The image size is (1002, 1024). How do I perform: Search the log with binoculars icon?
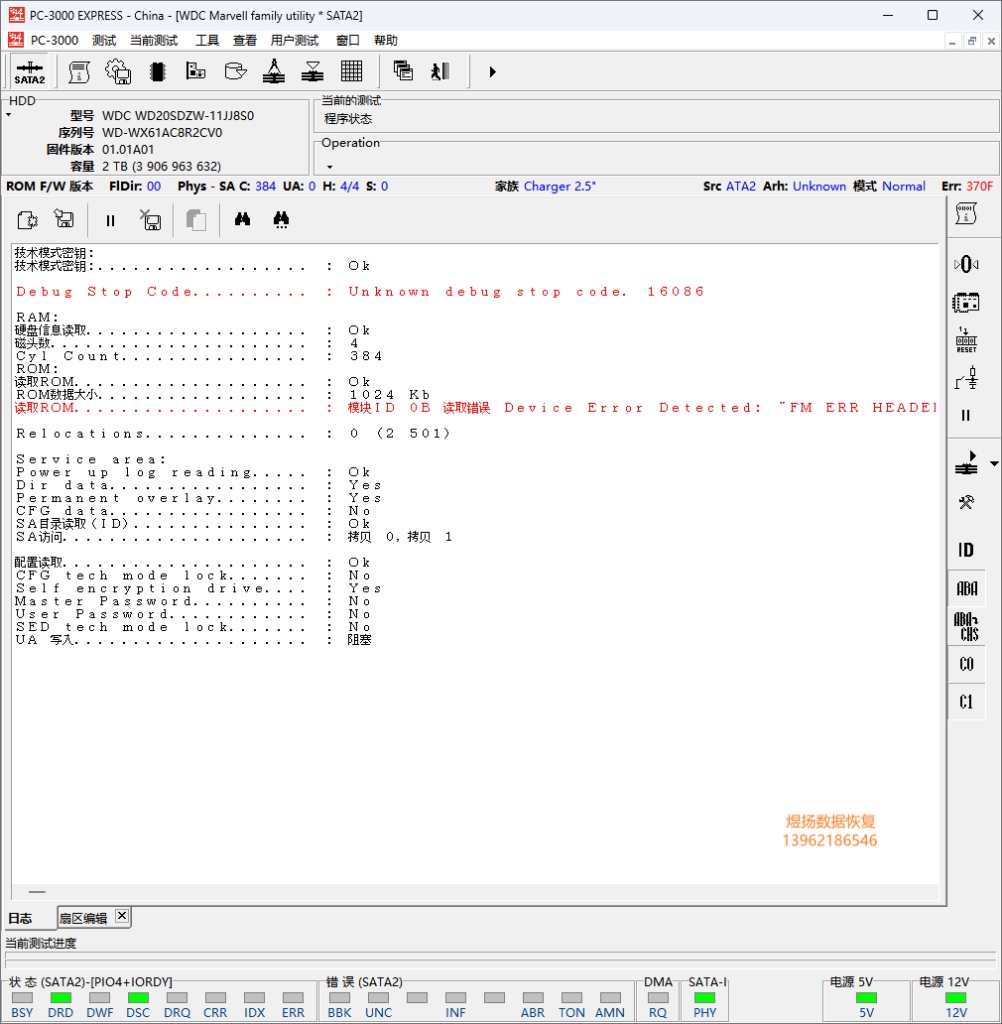242,219
